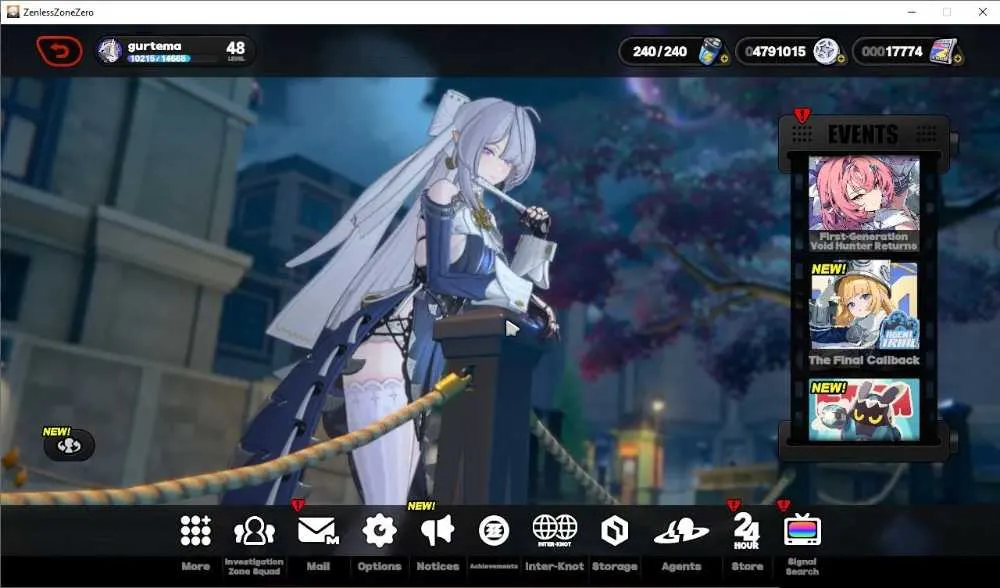1000x588 pixels.
Task: Open the Signal Search TV icon
Action: coord(802,529)
